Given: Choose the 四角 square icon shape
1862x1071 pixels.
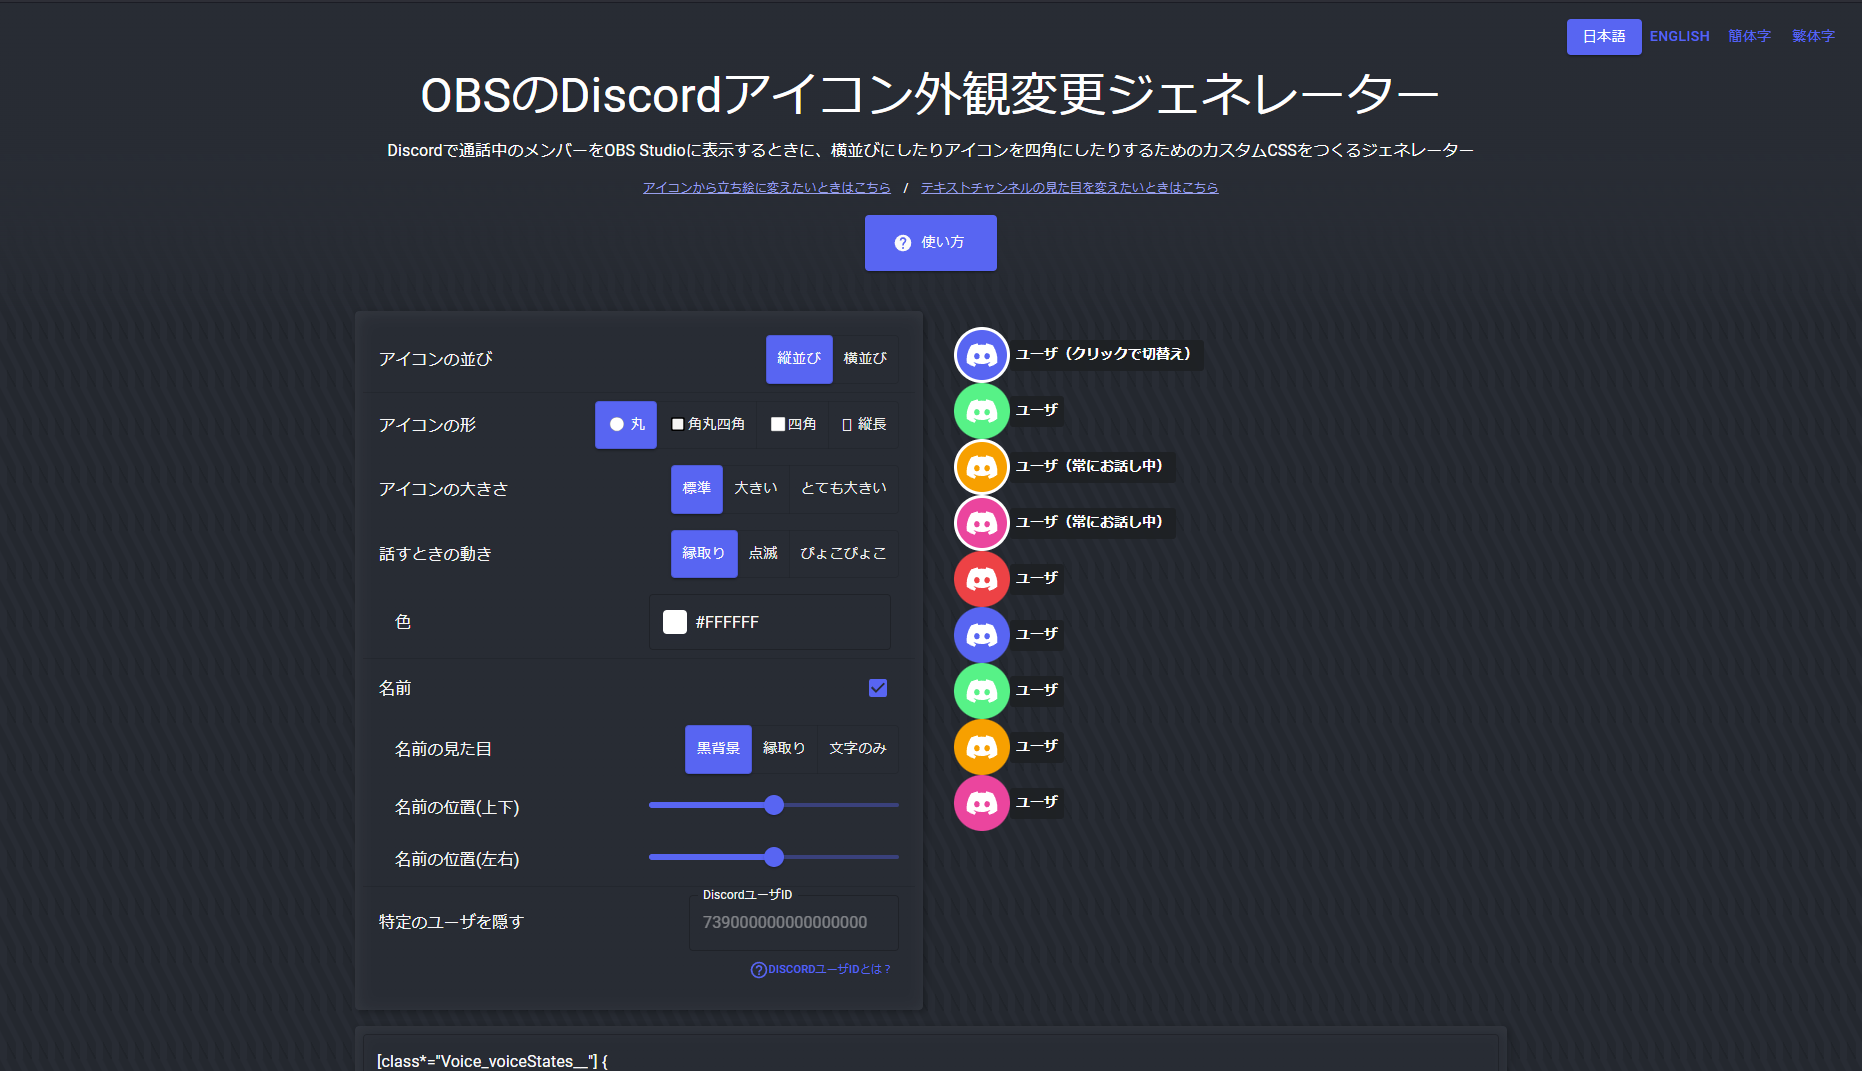Looking at the screenshot, I should click(x=794, y=425).
